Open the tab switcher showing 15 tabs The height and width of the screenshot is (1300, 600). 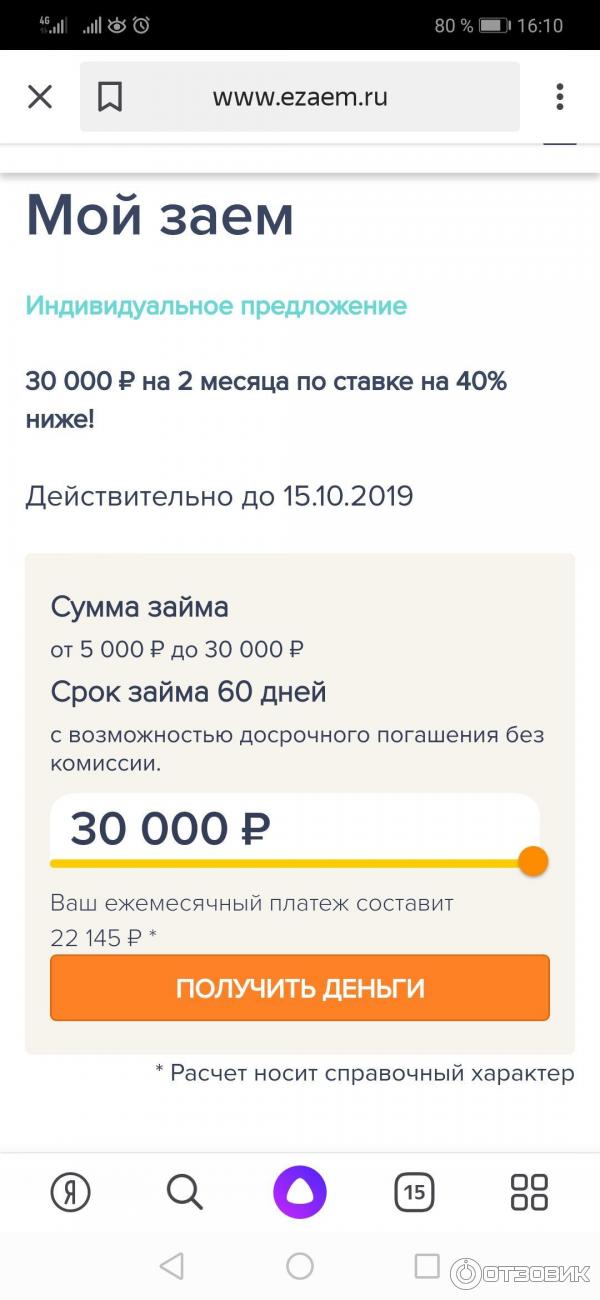(x=414, y=1192)
